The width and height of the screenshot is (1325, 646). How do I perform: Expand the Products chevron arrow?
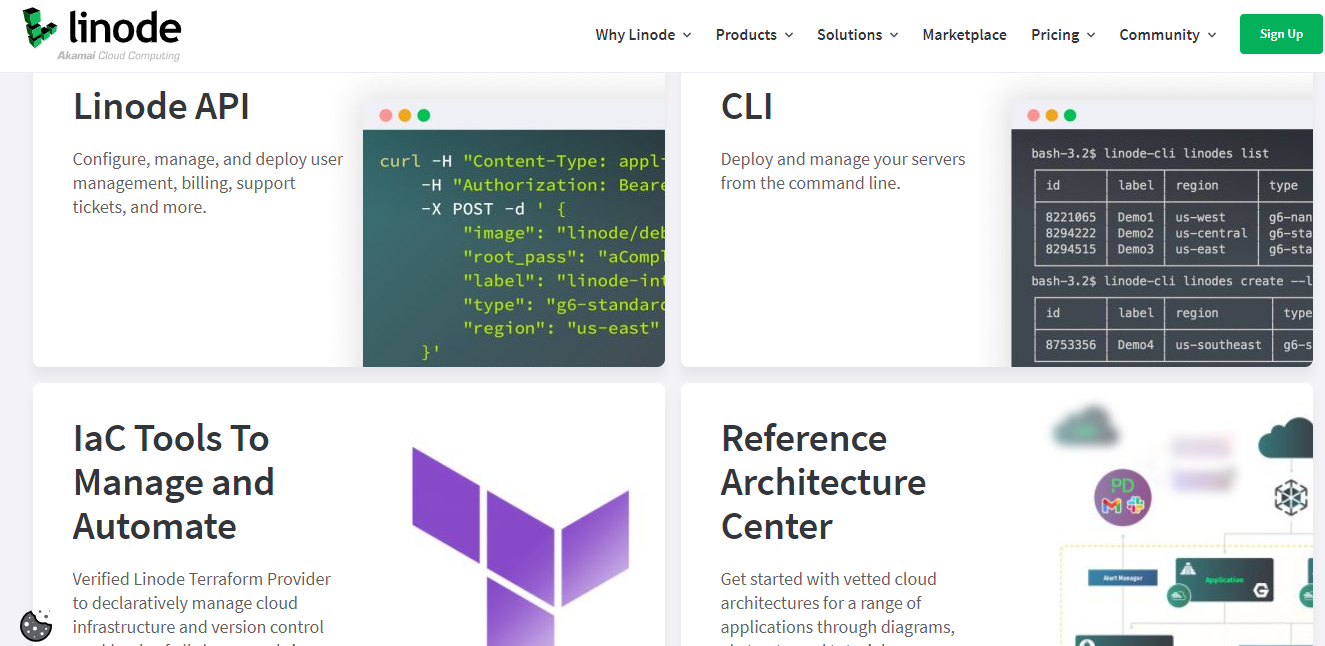(789, 35)
